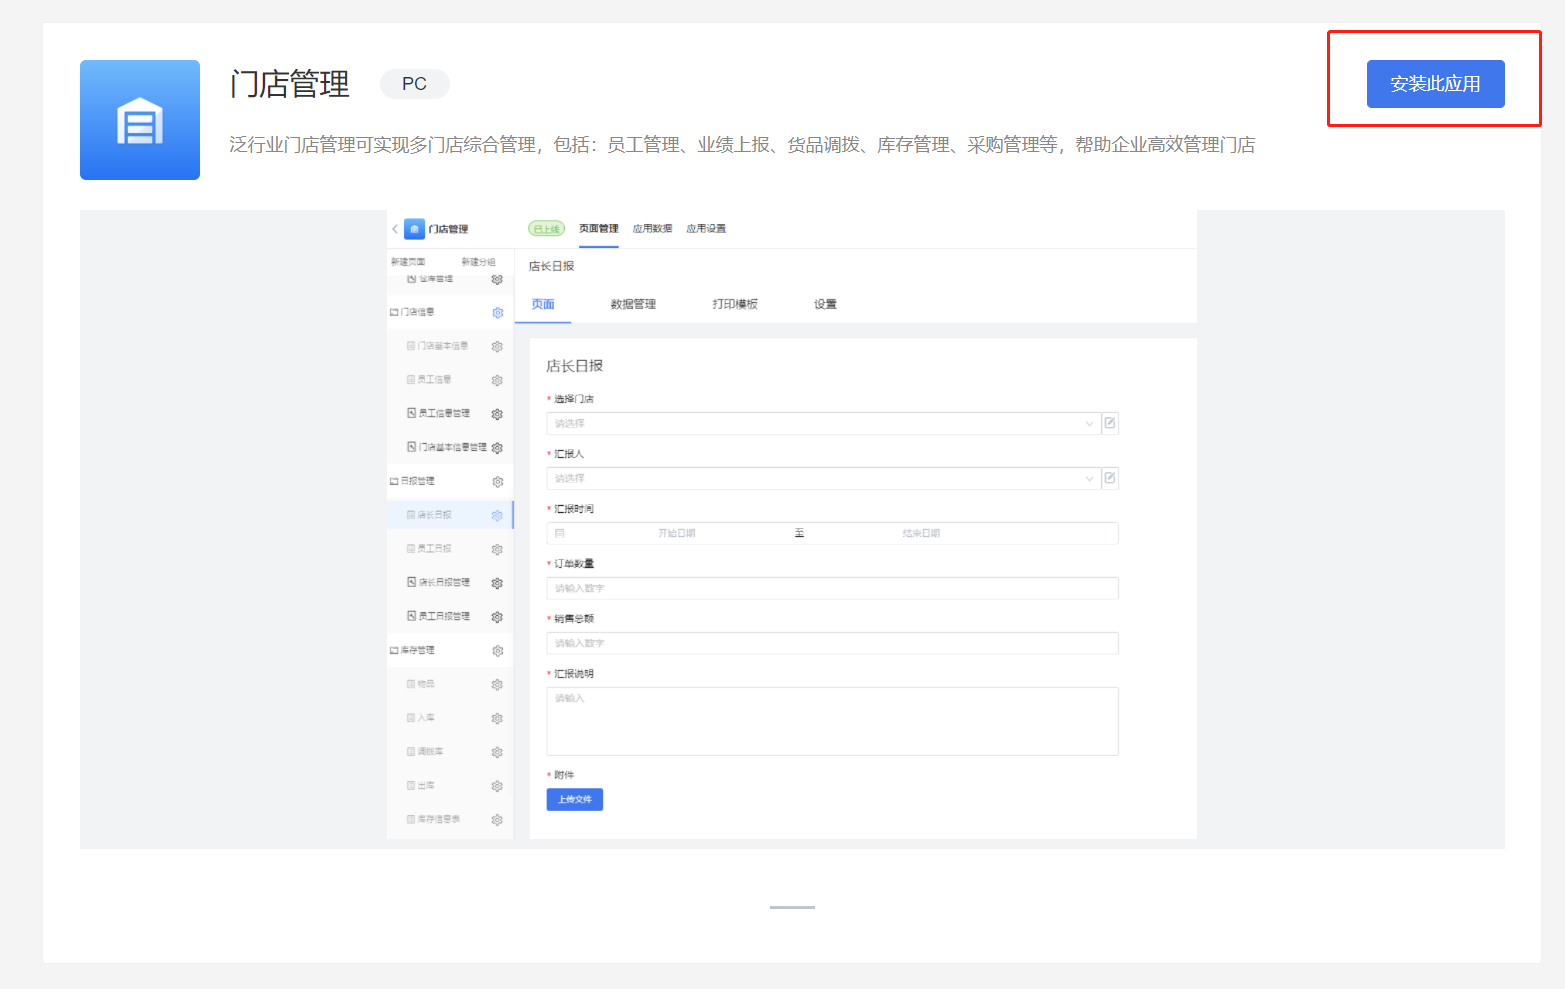The width and height of the screenshot is (1565, 989).
Task: Click the back arrow beside 门店管理 in preview
Action: tap(395, 229)
